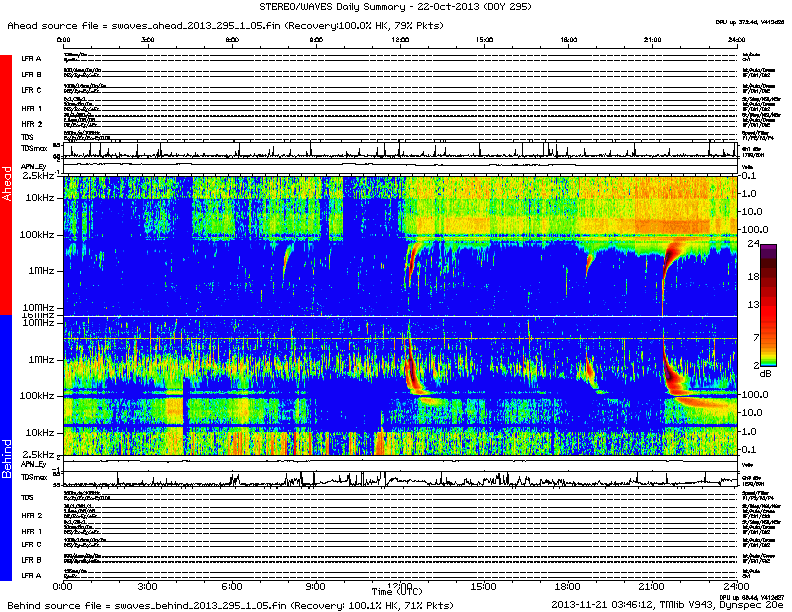
Task: Click the red Ahead spacecraft side bar
Action: [7, 185]
